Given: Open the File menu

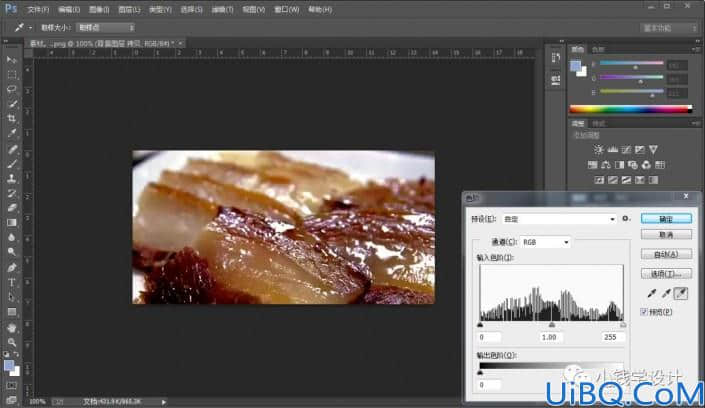Looking at the screenshot, I should tap(38, 9).
